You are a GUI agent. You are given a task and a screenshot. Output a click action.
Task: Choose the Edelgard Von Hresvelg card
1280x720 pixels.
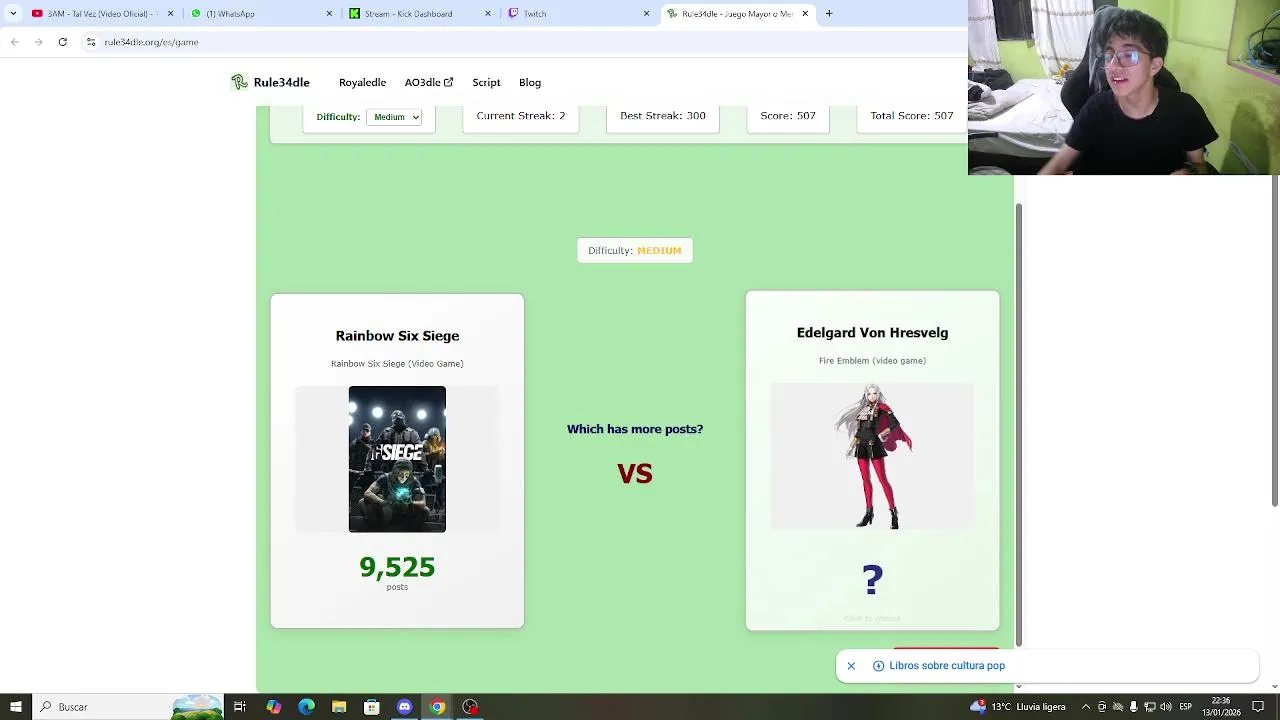872,461
